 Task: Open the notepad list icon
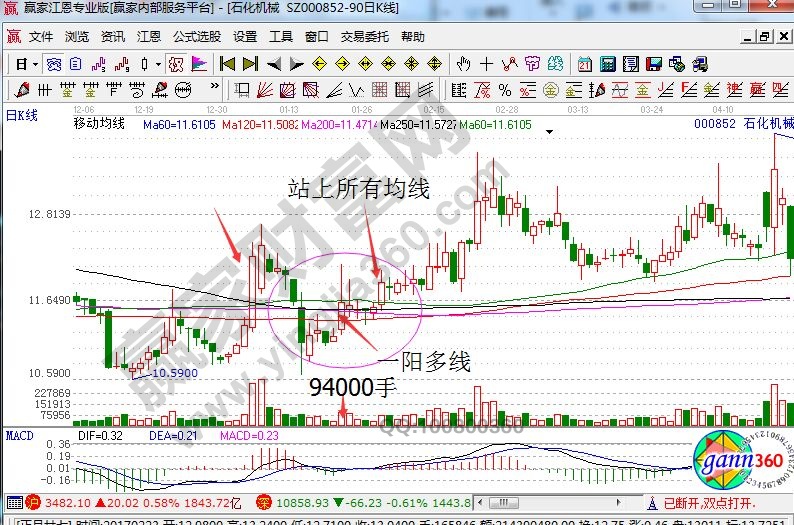coord(630,64)
